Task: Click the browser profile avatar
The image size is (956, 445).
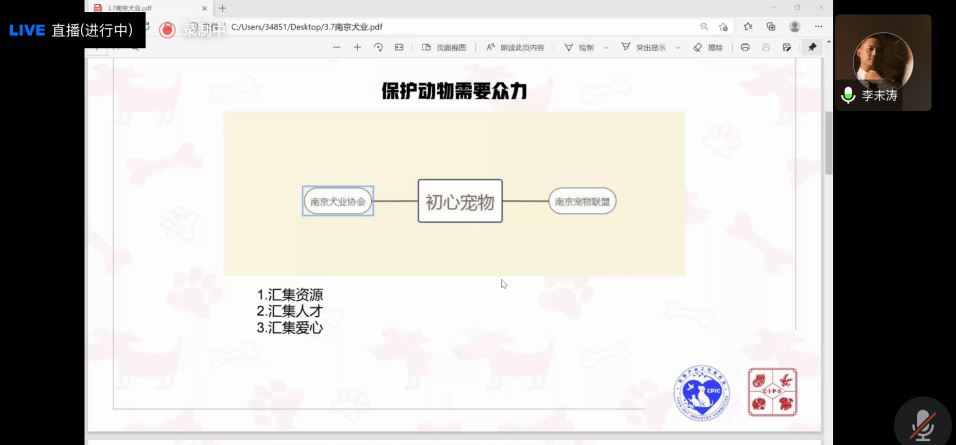Action: click(x=794, y=27)
